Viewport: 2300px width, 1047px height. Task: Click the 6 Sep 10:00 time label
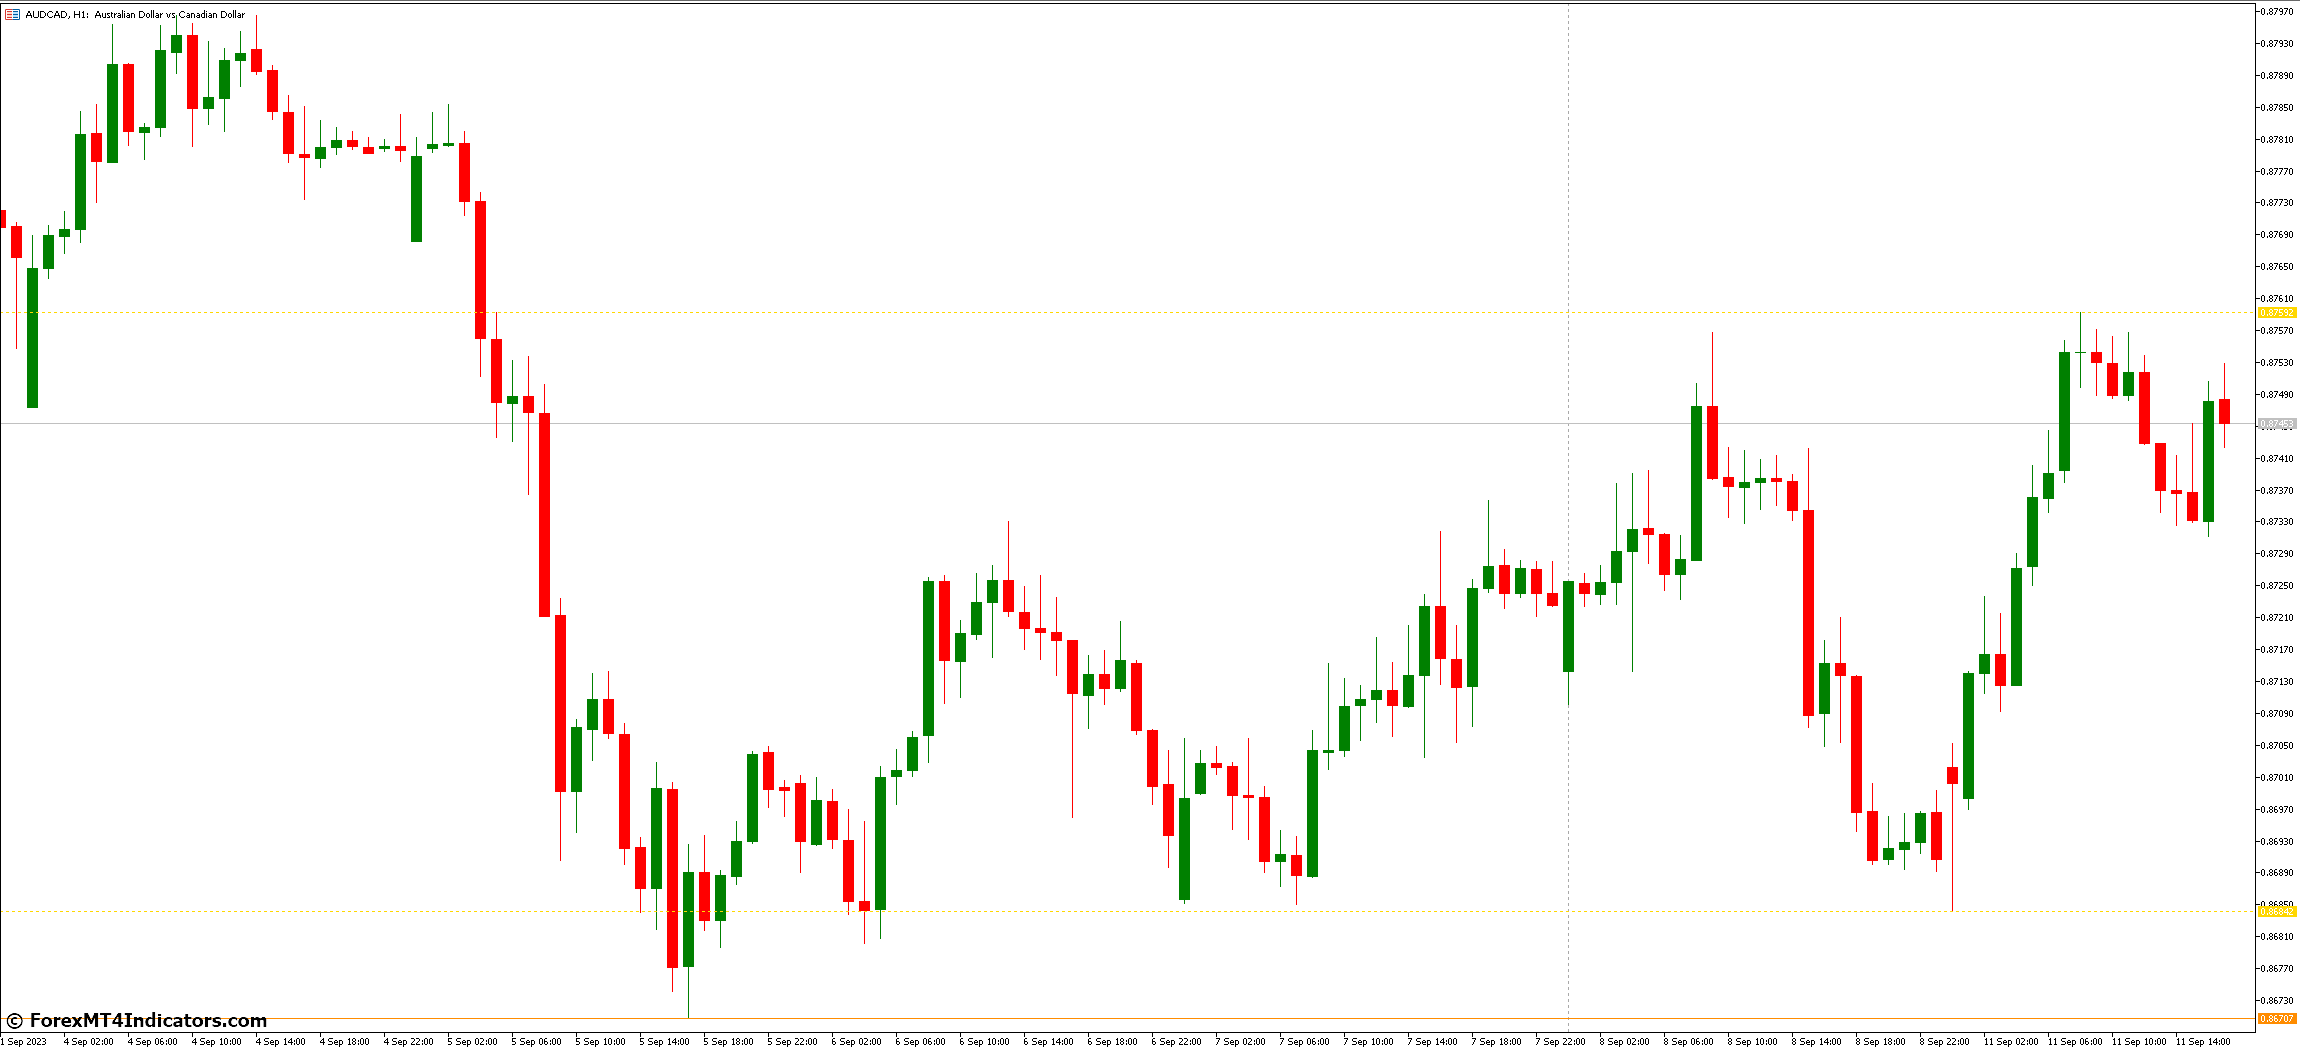[x=984, y=1041]
